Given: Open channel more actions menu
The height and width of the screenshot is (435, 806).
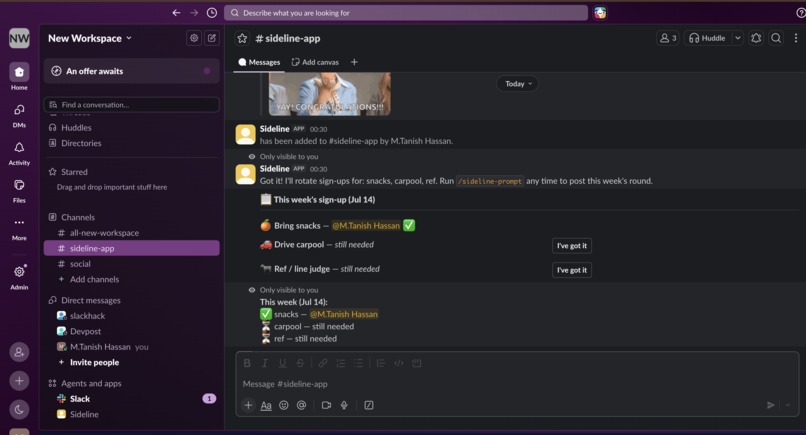Looking at the screenshot, I should 796,38.
